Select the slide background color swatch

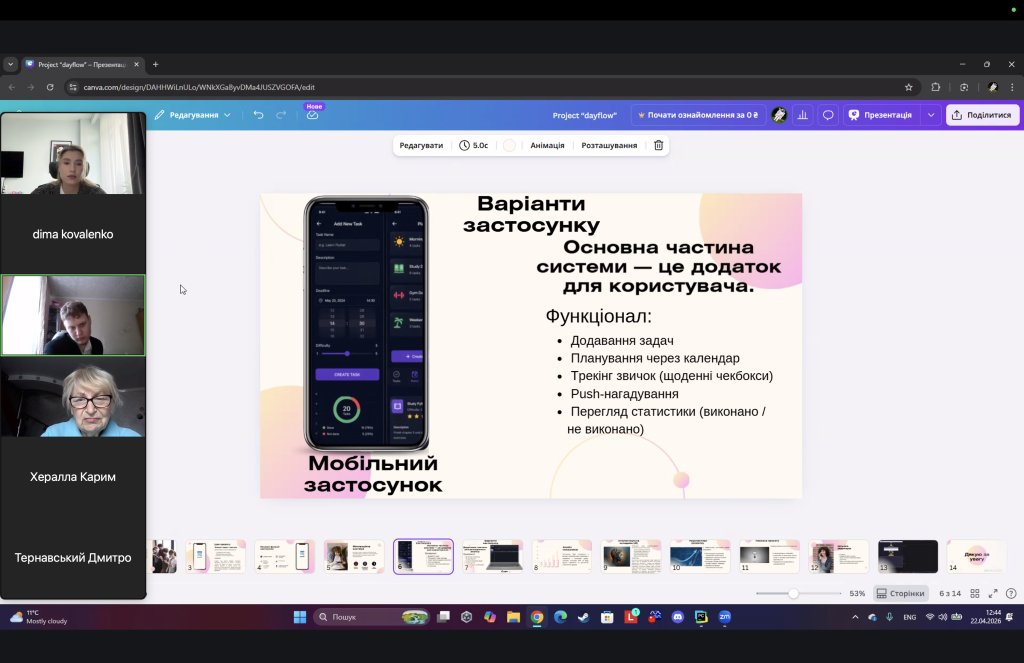point(509,145)
